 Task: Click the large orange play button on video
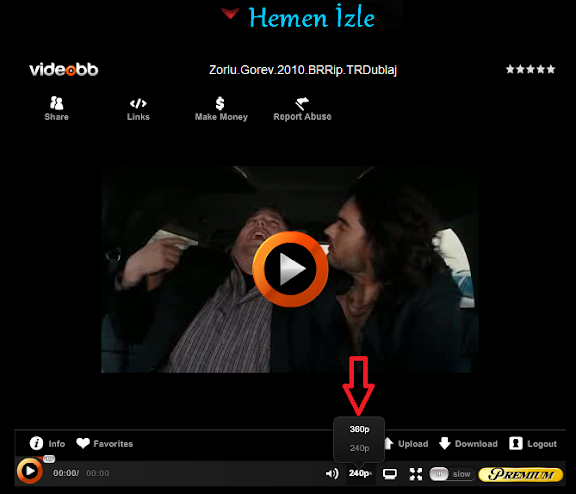click(290, 269)
